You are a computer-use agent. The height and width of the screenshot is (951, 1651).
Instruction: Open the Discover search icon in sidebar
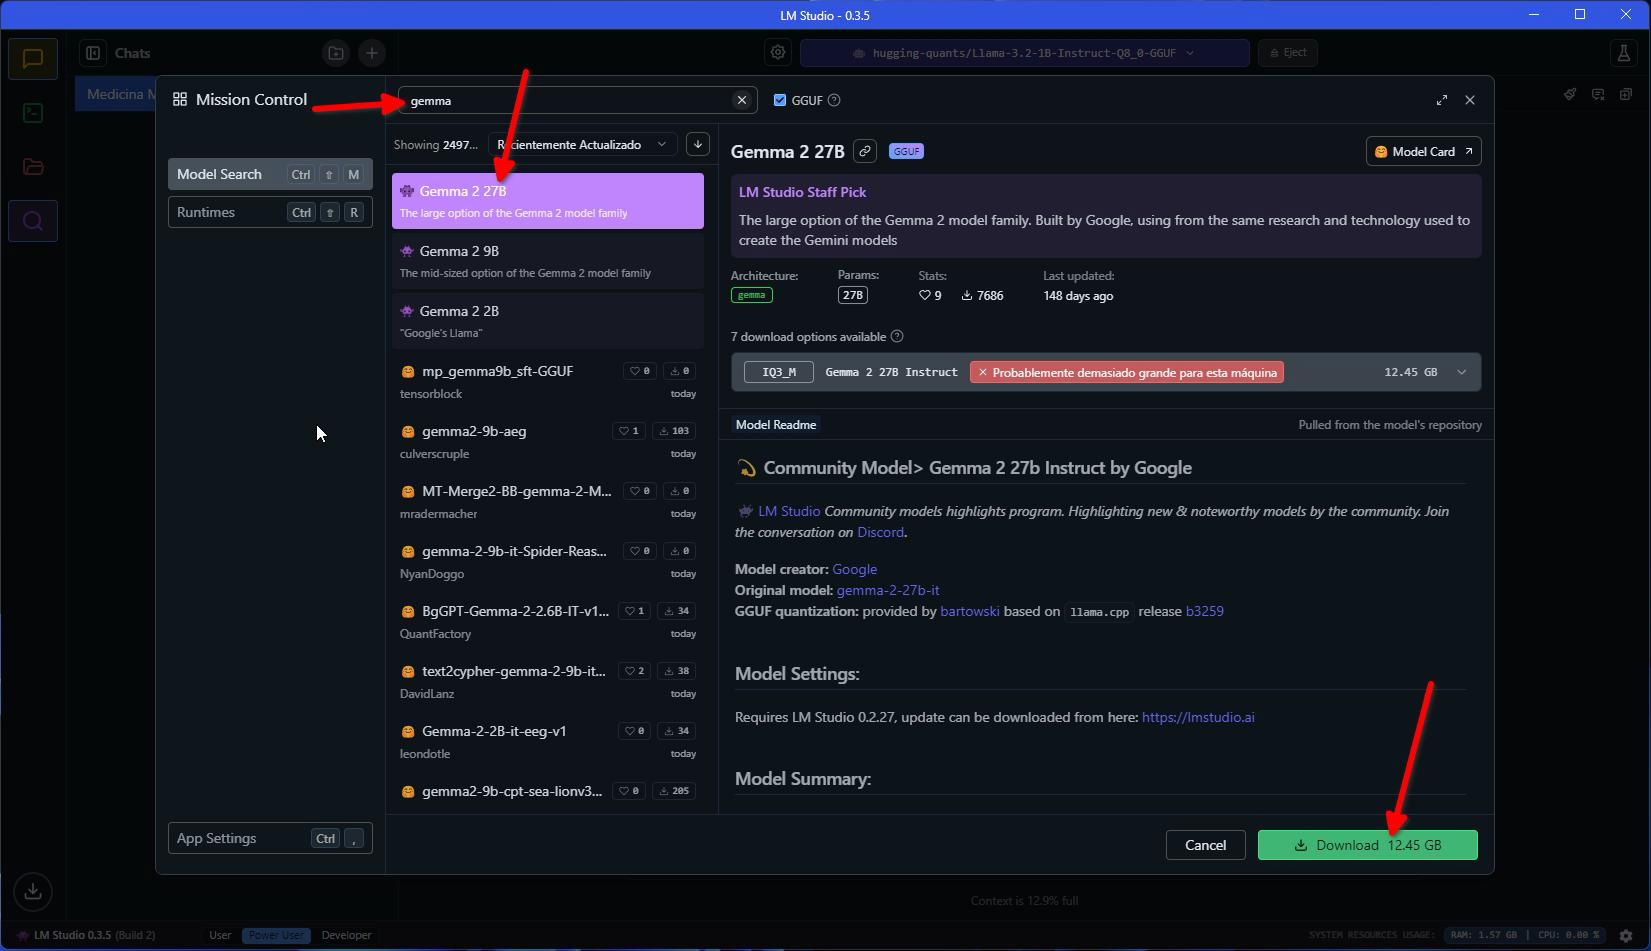click(x=33, y=221)
